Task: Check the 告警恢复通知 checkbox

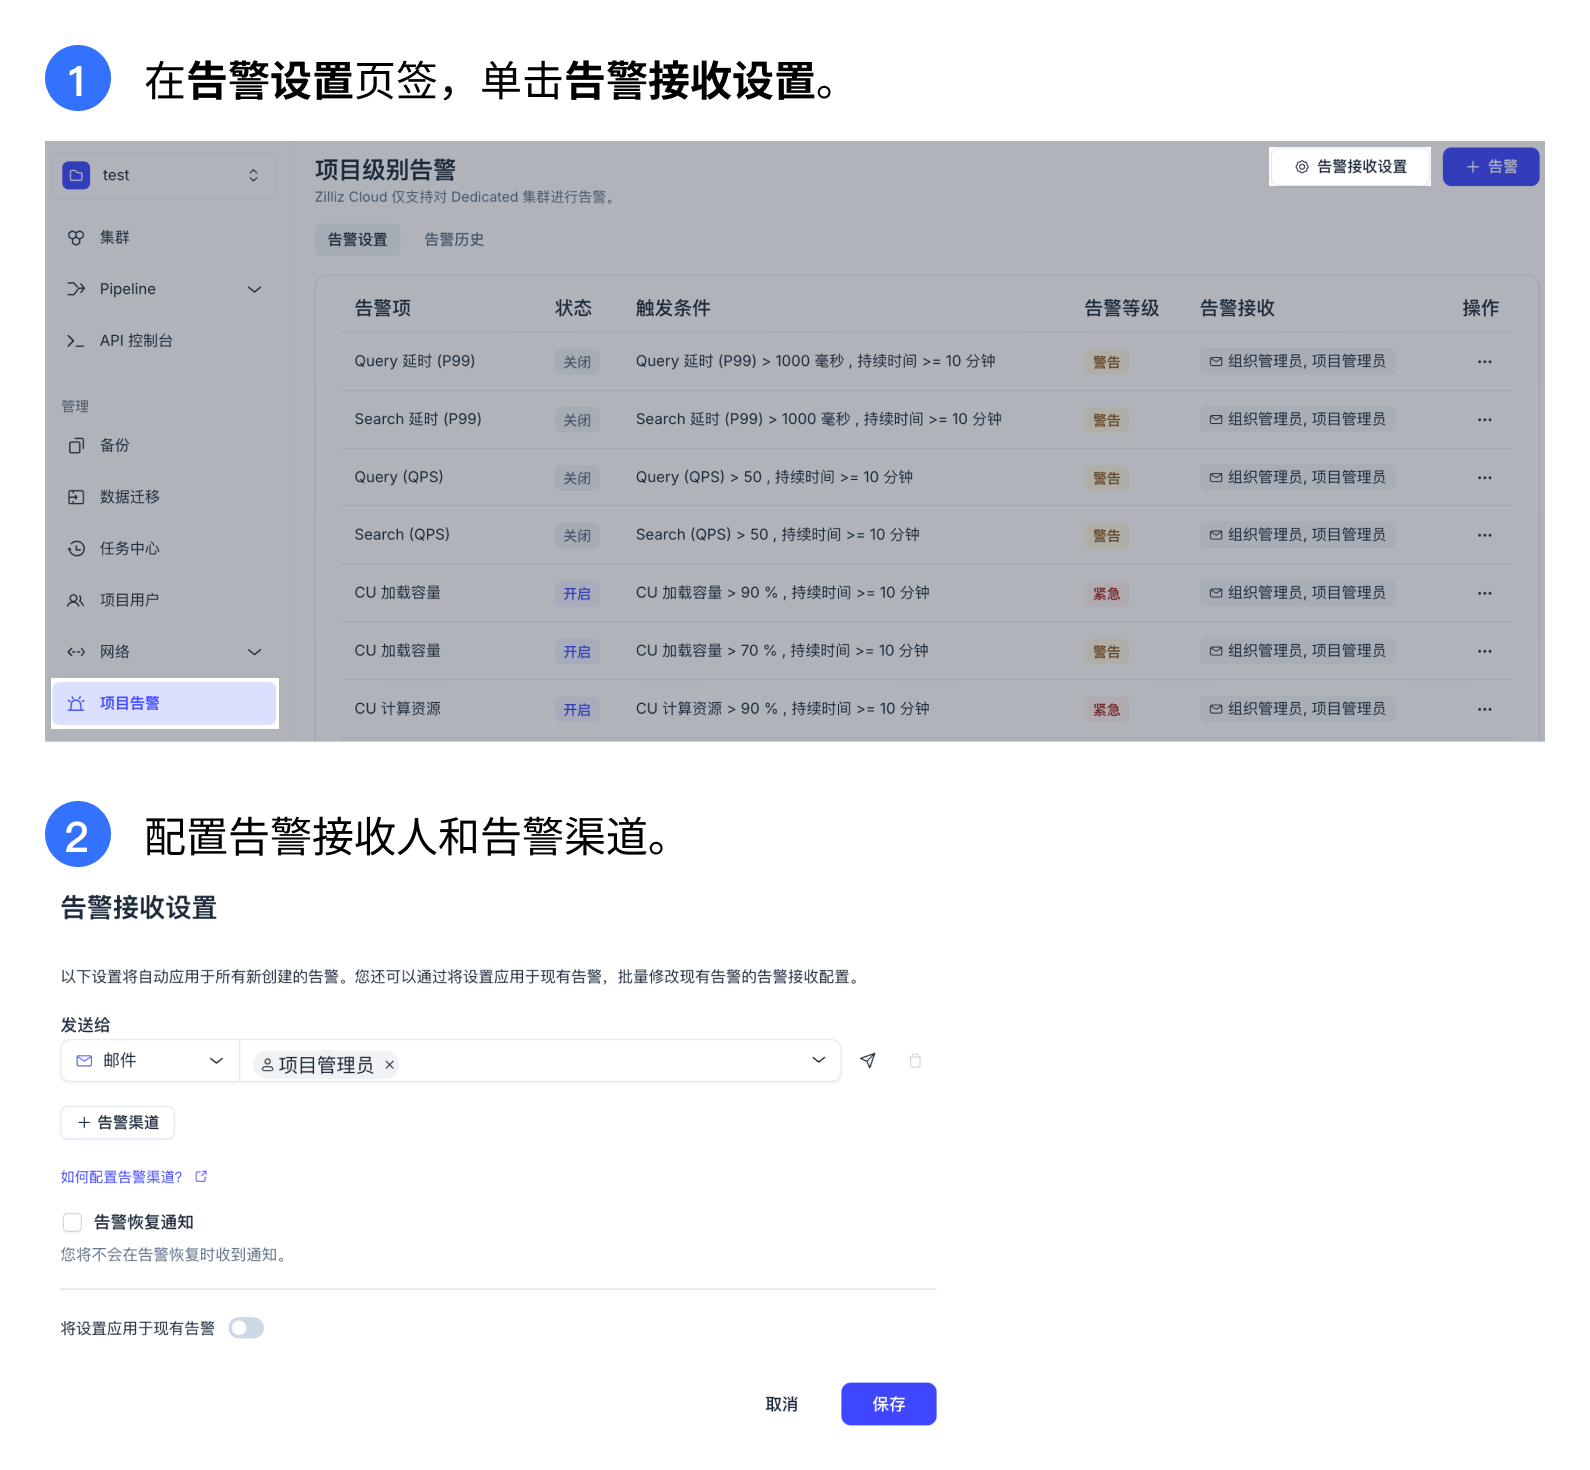Action: click(x=72, y=1222)
